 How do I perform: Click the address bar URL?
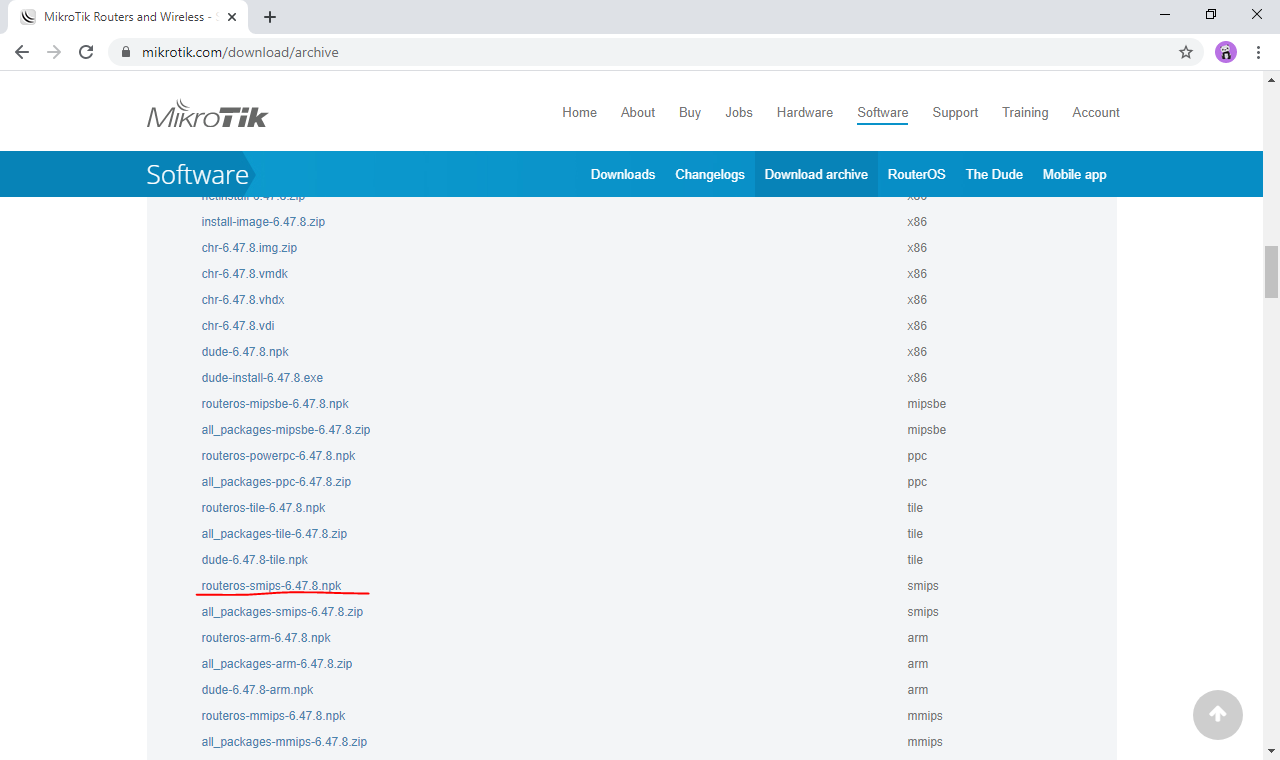click(x=240, y=52)
